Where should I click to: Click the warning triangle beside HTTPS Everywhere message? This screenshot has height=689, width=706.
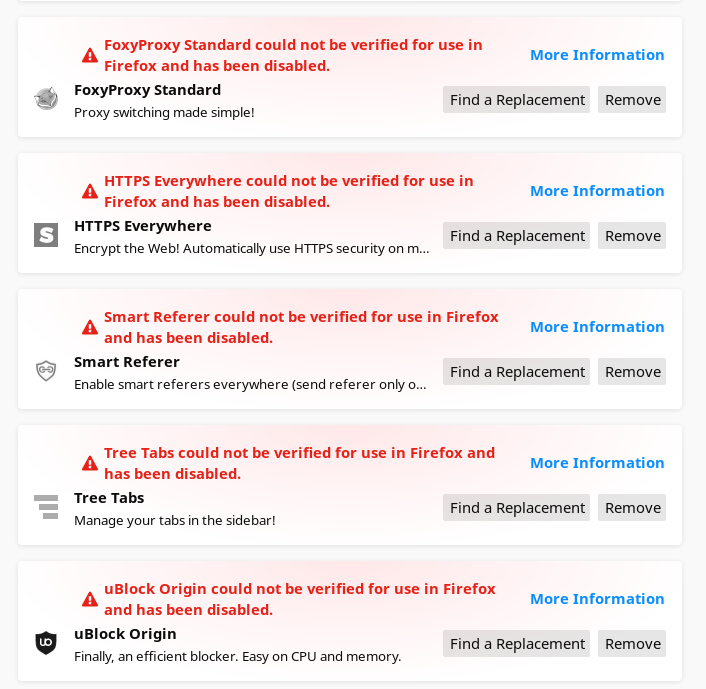[90, 191]
